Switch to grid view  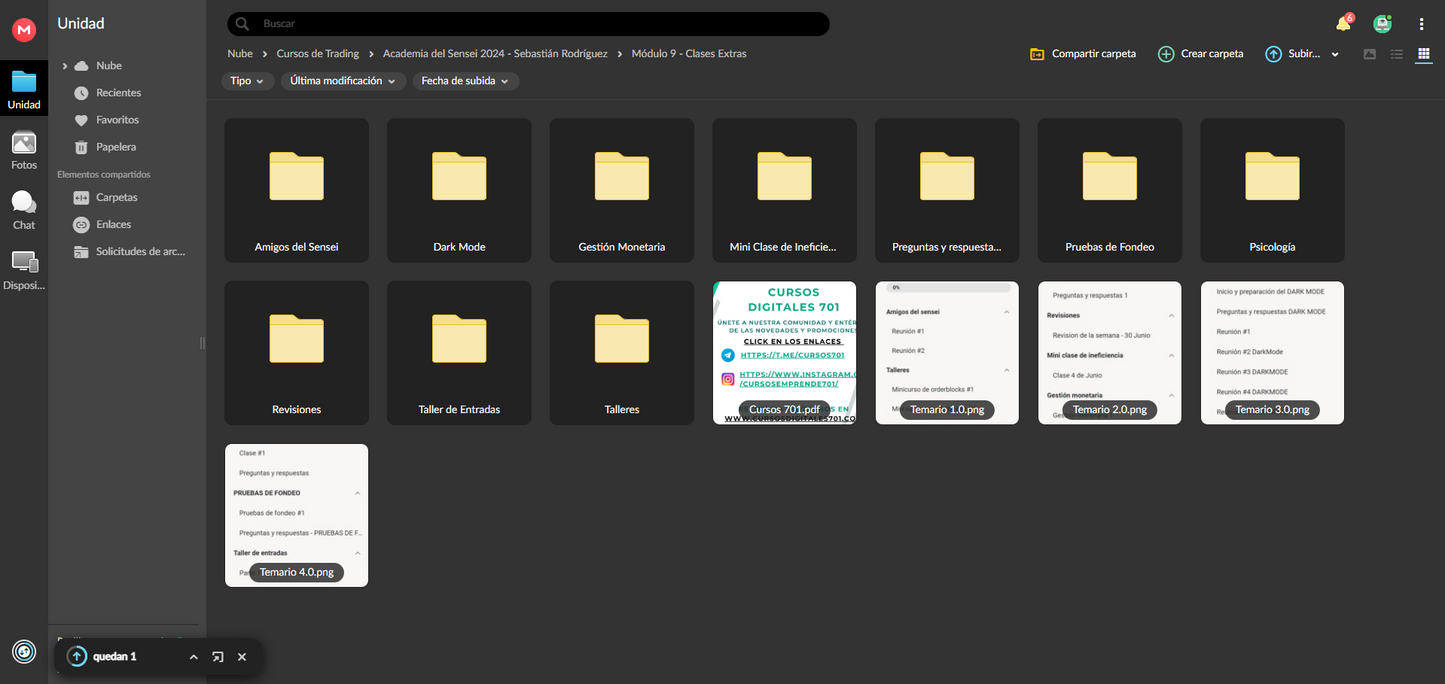[1424, 54]
